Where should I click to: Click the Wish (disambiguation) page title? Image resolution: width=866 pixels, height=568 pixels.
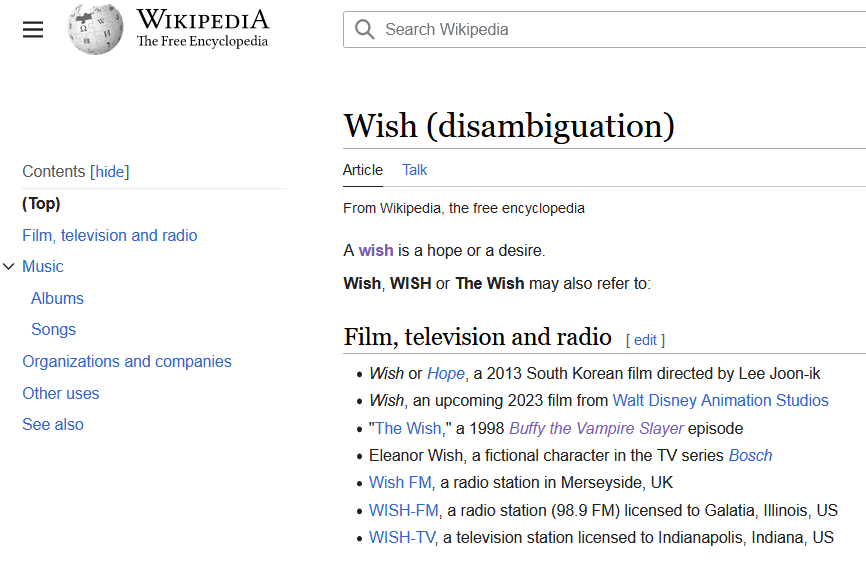point(509,125)
